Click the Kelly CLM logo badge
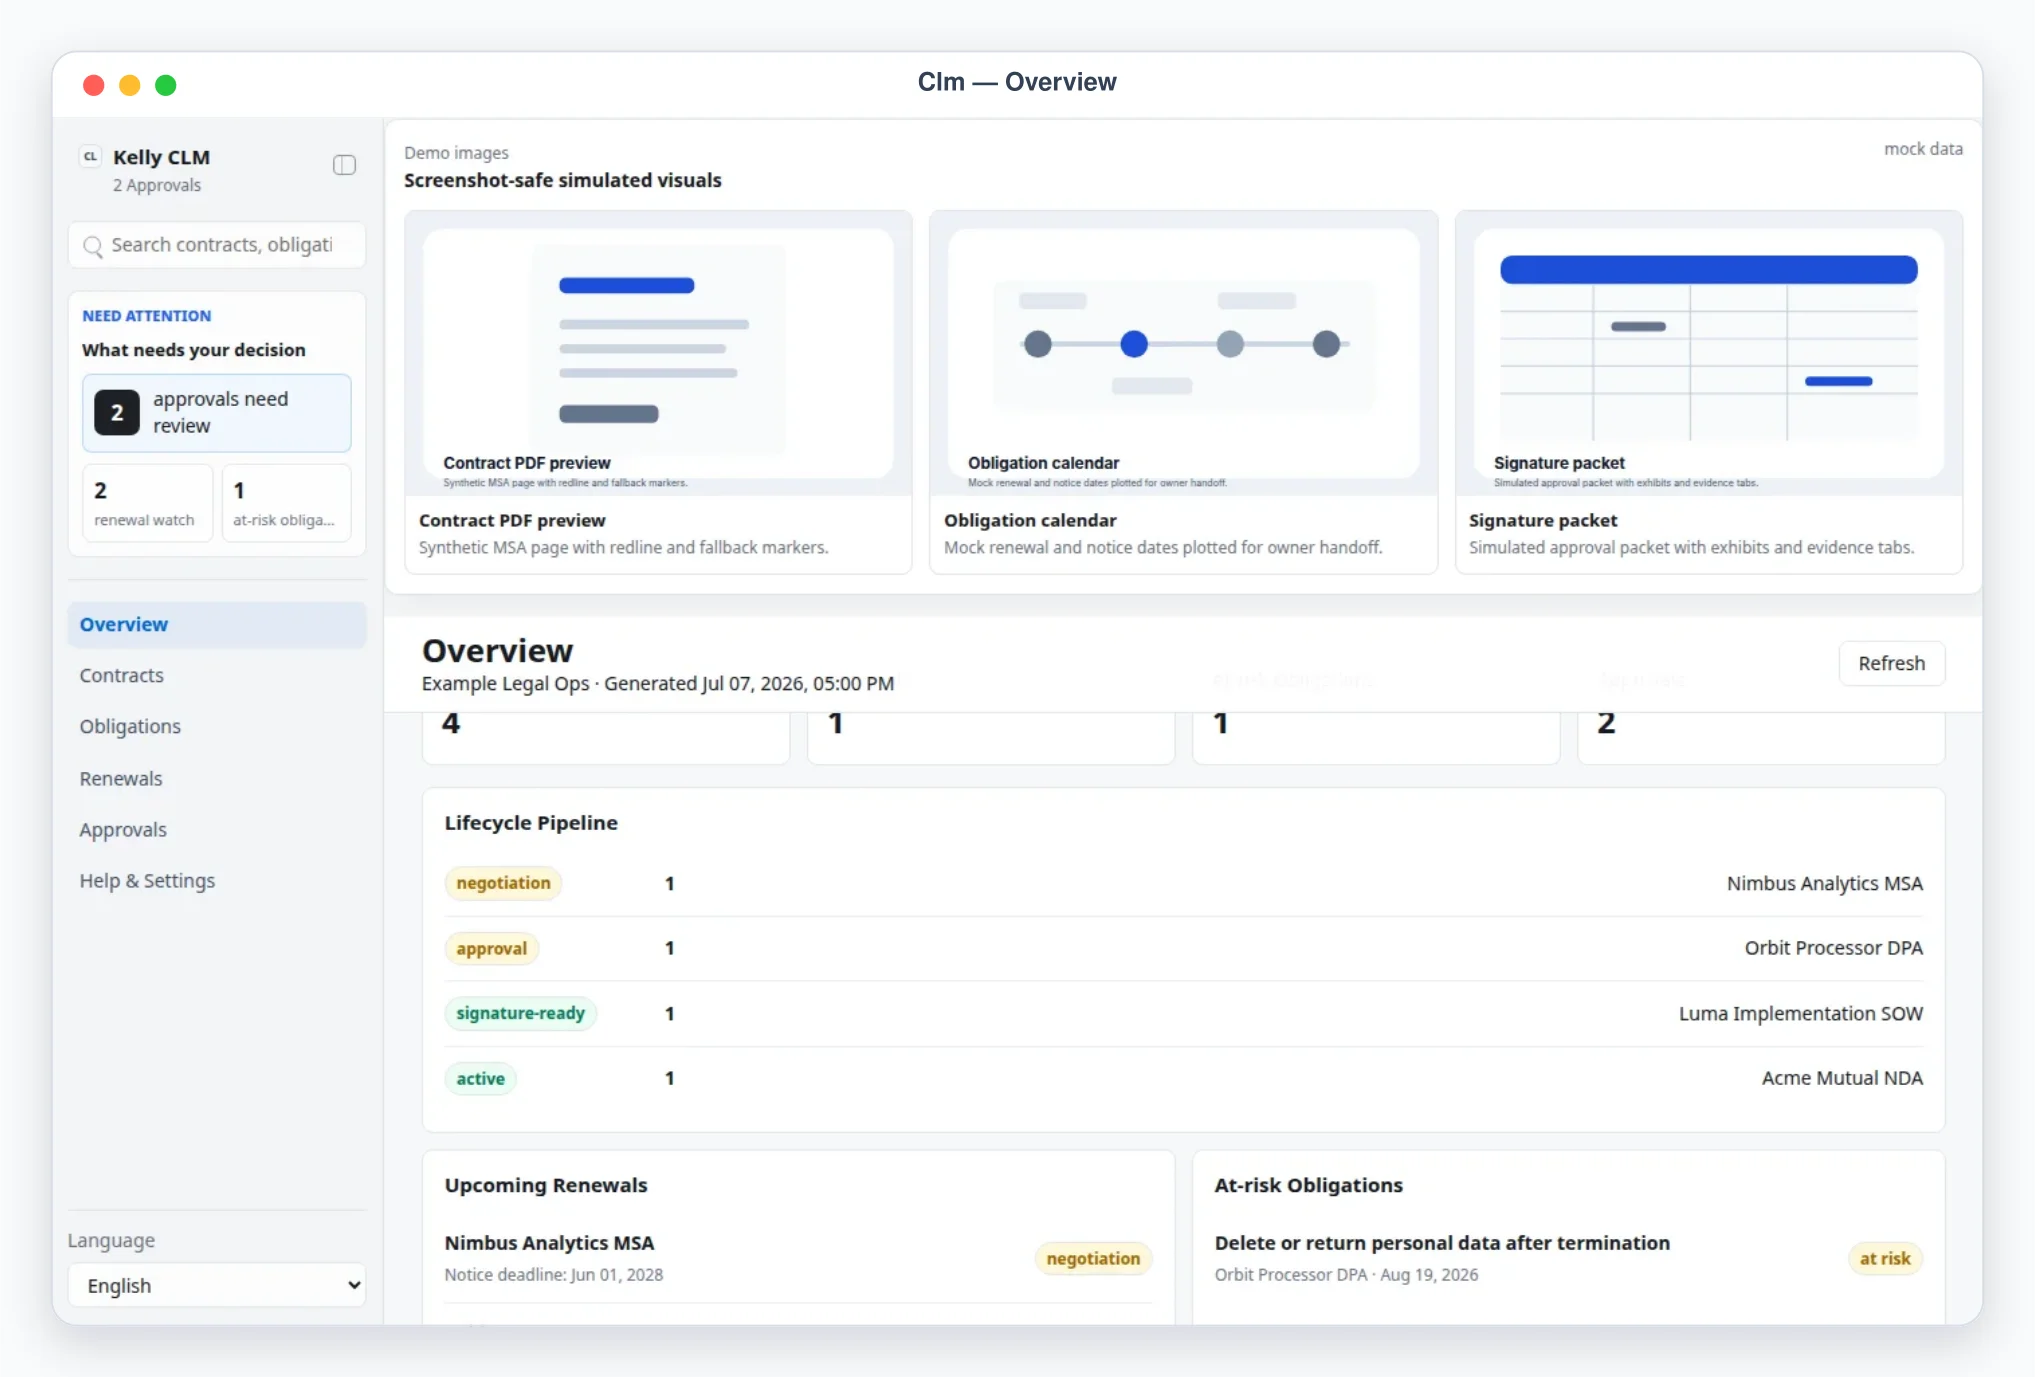 (x=91, y=156)
